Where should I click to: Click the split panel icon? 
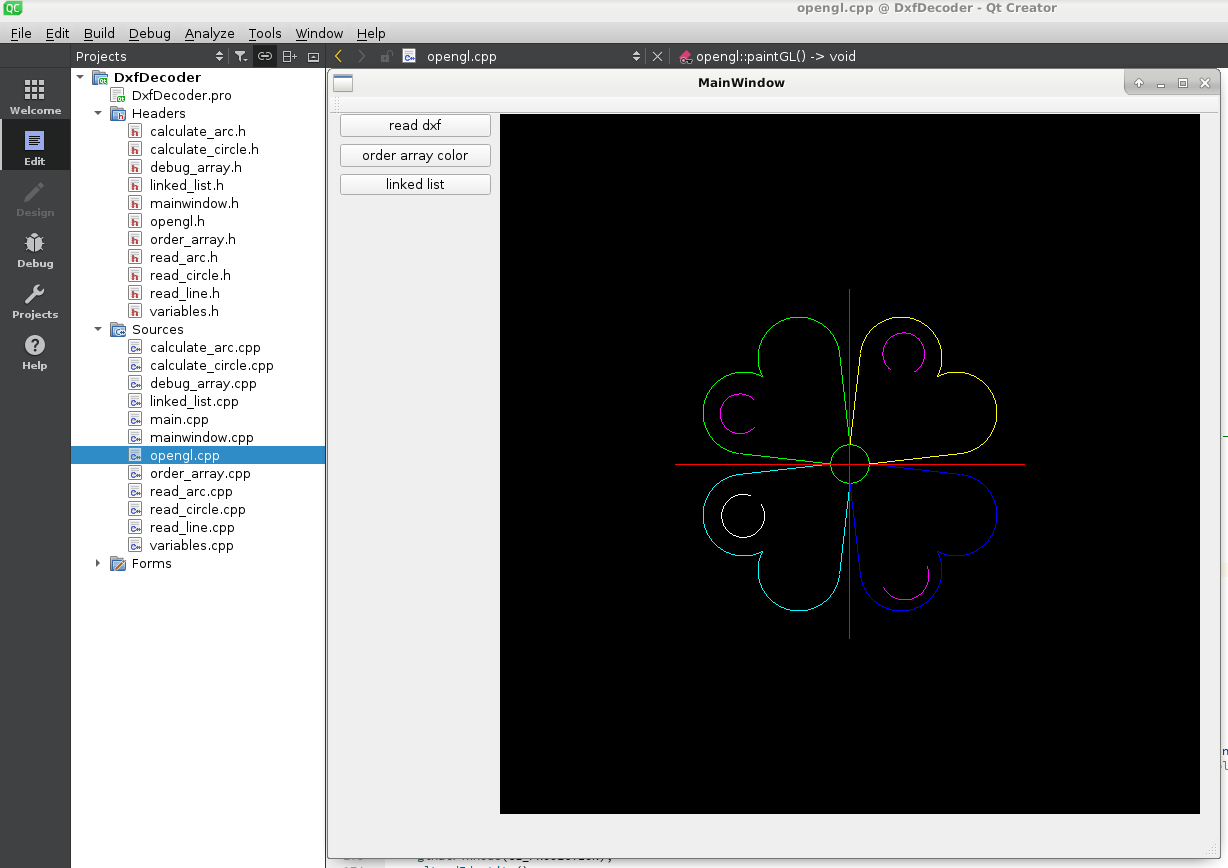[x=289, y=57]
